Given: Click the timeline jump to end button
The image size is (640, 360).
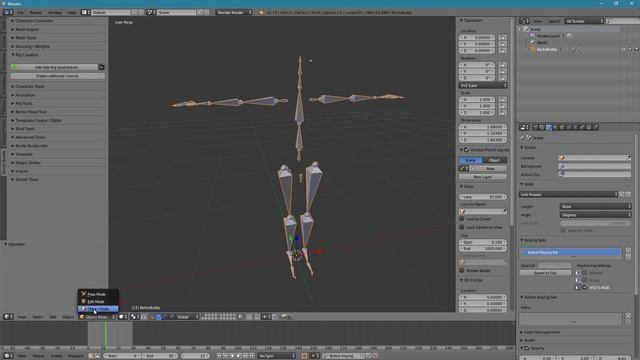Looking at the screenshot, I should (252, 356).
